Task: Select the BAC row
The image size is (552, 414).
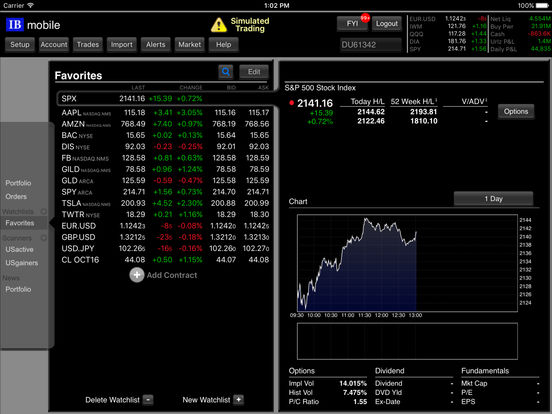Action: point(165,135)
